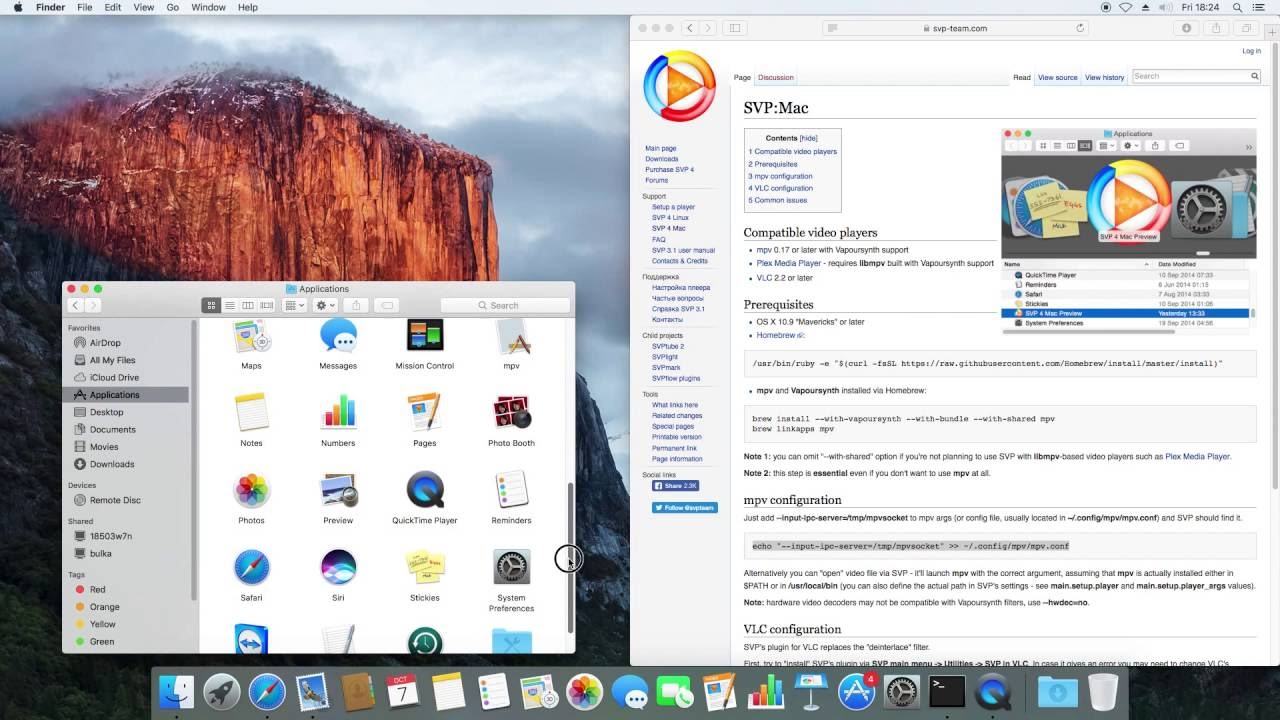Select the mpv application icon
The height and width of the screenshot is (720, 1280).
click(512, 337)
